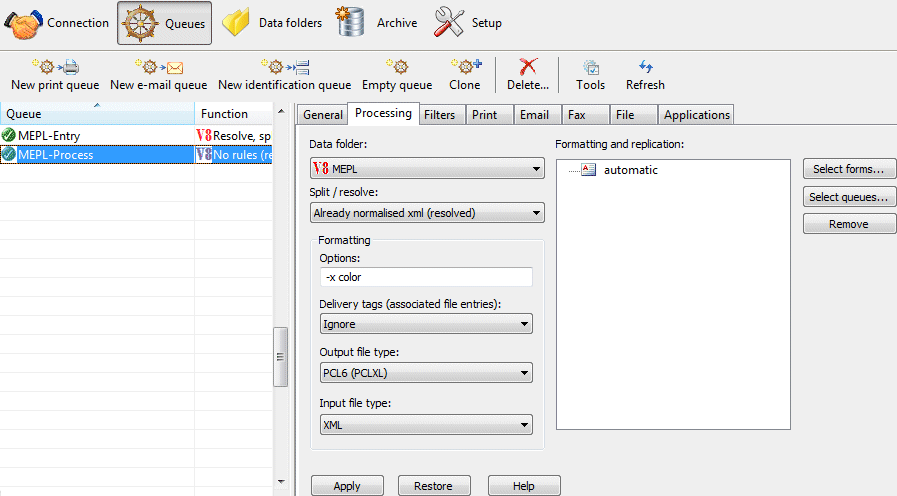Click the queue list scroll down arrow
Screen dimensions: 897x496
coord(281,482)
